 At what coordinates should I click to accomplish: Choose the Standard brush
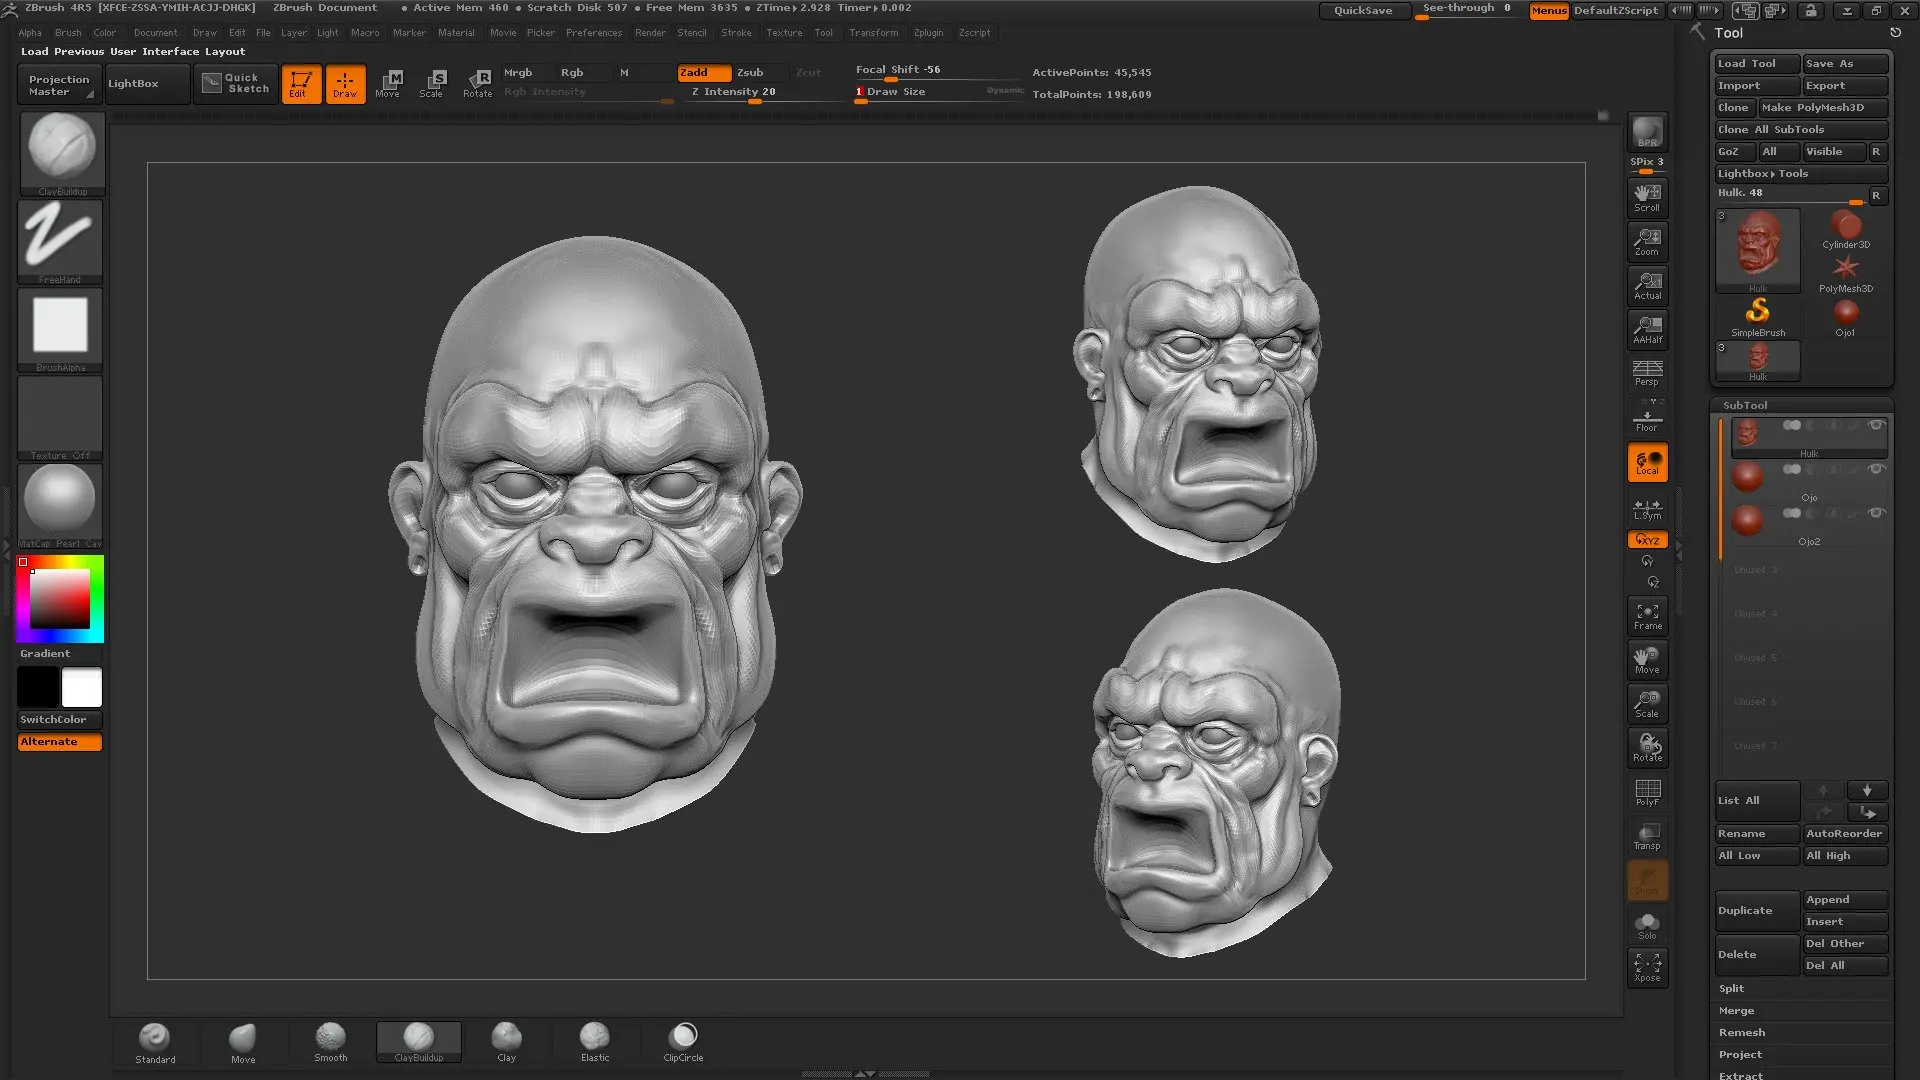[x=155, y=1042]
